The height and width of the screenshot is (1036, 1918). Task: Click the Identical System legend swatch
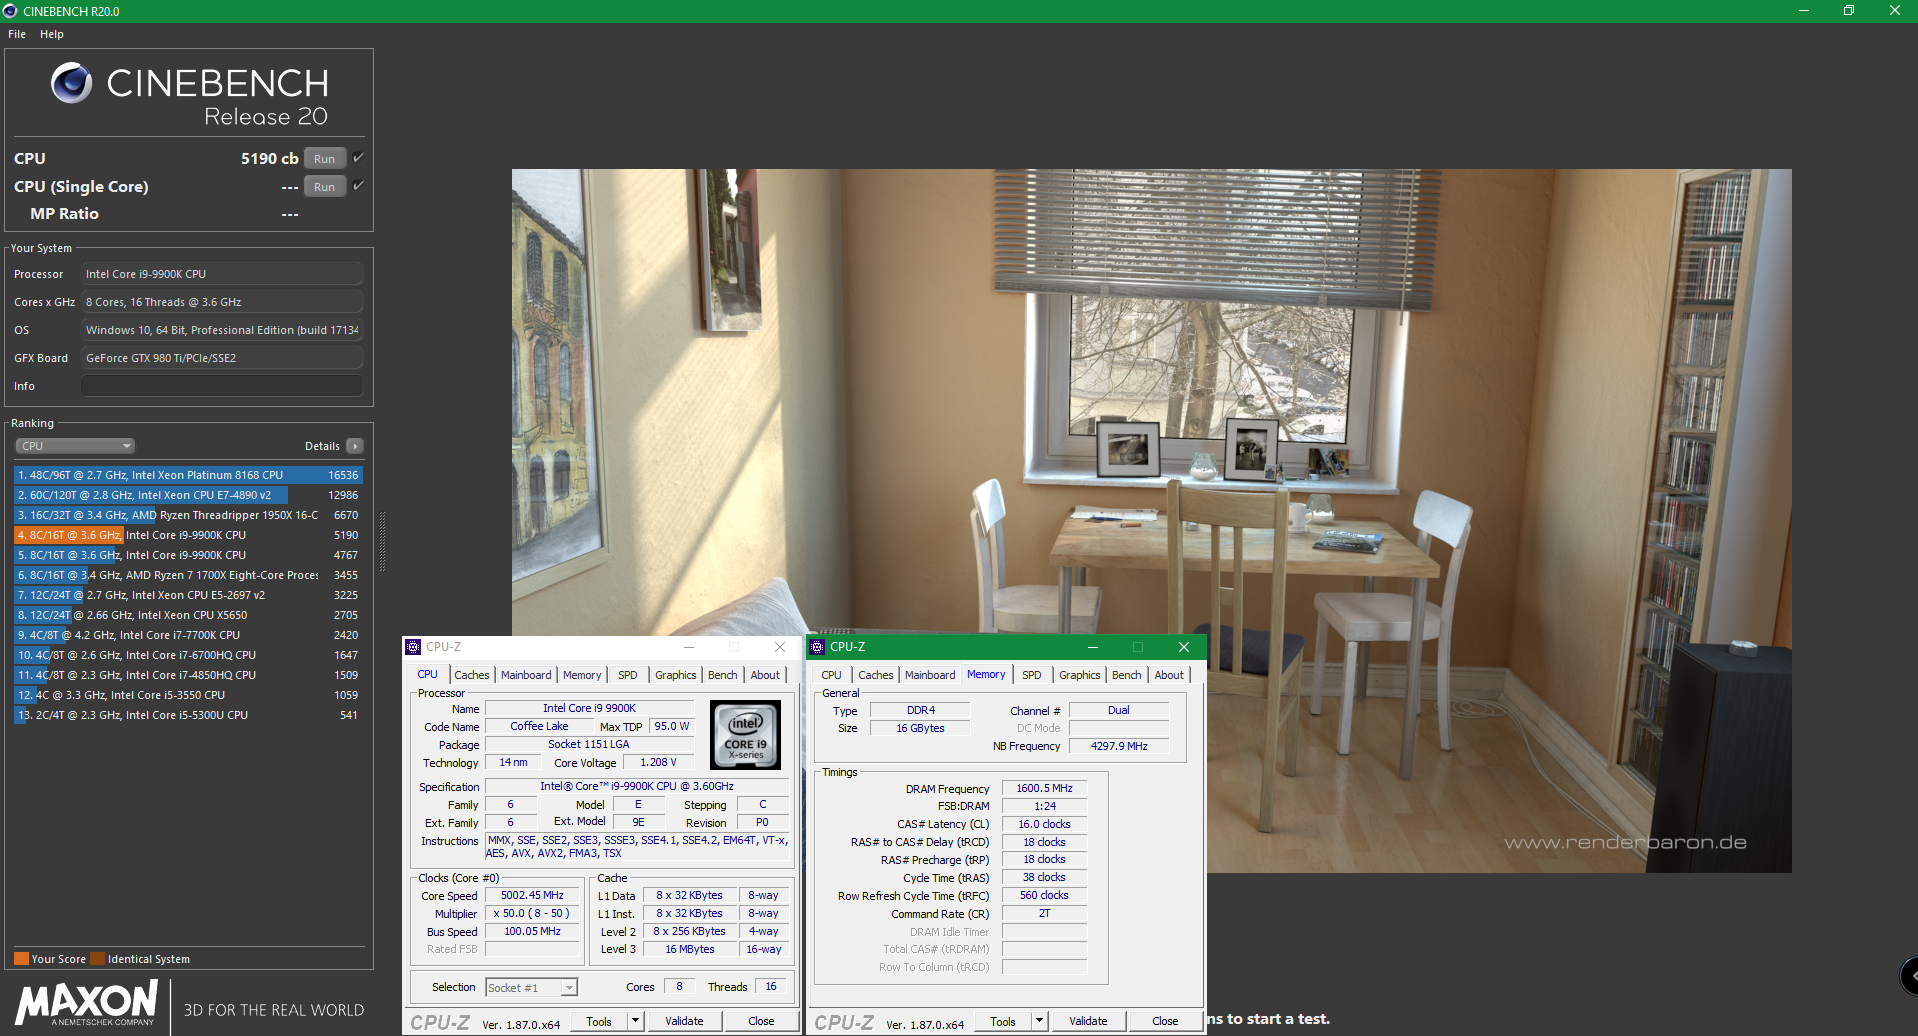(97, 959)
